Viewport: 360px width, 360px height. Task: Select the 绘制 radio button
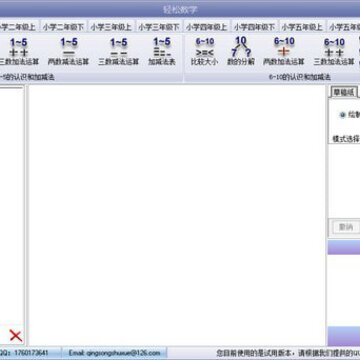tap(342, 115)
